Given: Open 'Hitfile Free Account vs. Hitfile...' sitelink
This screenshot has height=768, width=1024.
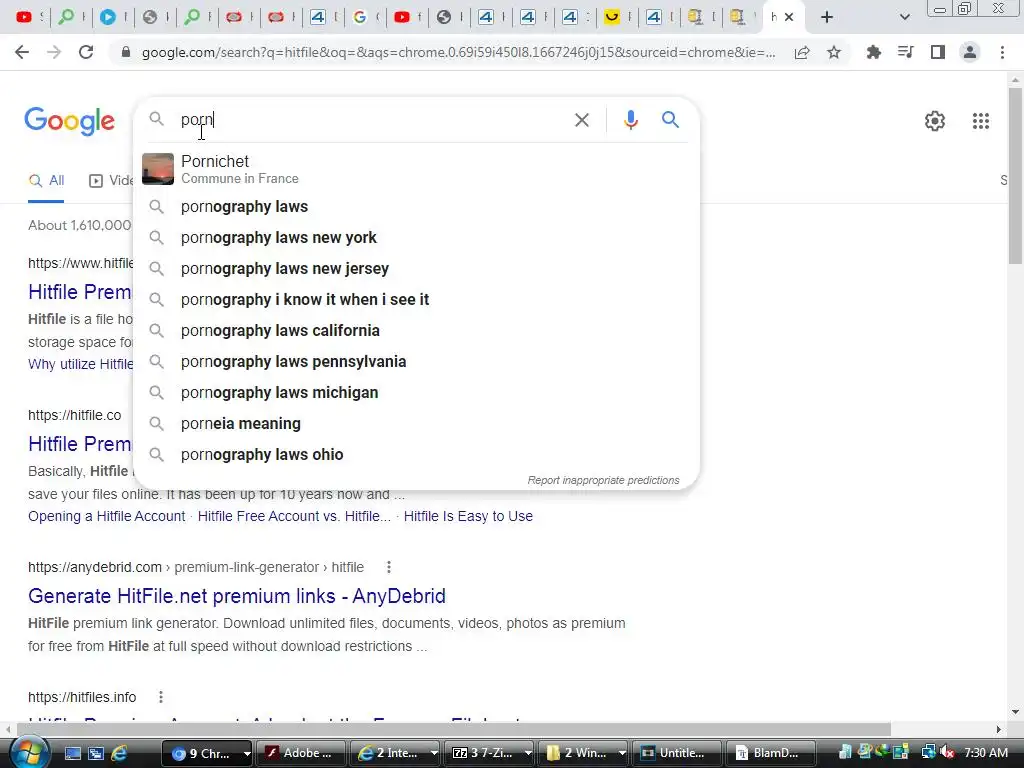Looking at the screenshot, I should (x=294, y=516).
